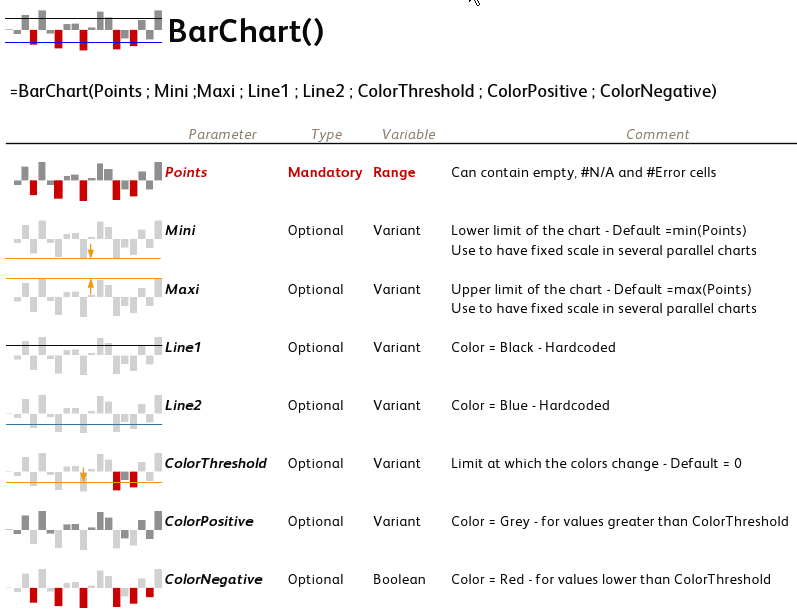
Task: Click the BarChart() title chart thumbnail
Action: [84, 30]
